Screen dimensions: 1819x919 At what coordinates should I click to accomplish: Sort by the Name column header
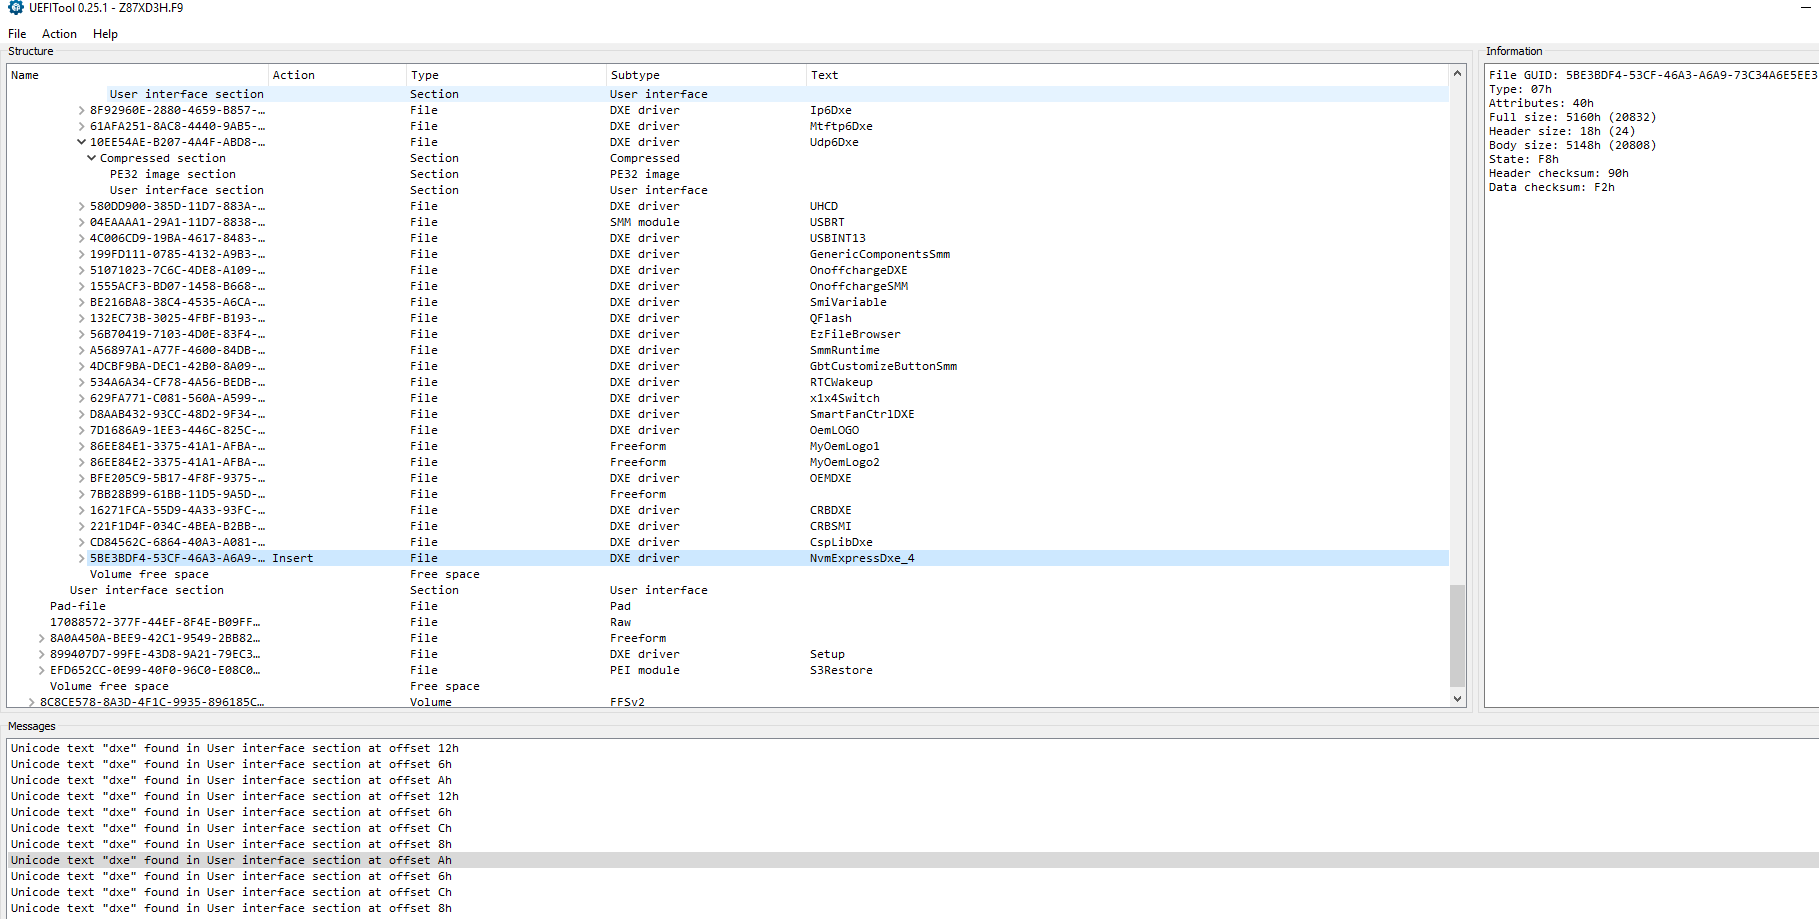[138, 75]
